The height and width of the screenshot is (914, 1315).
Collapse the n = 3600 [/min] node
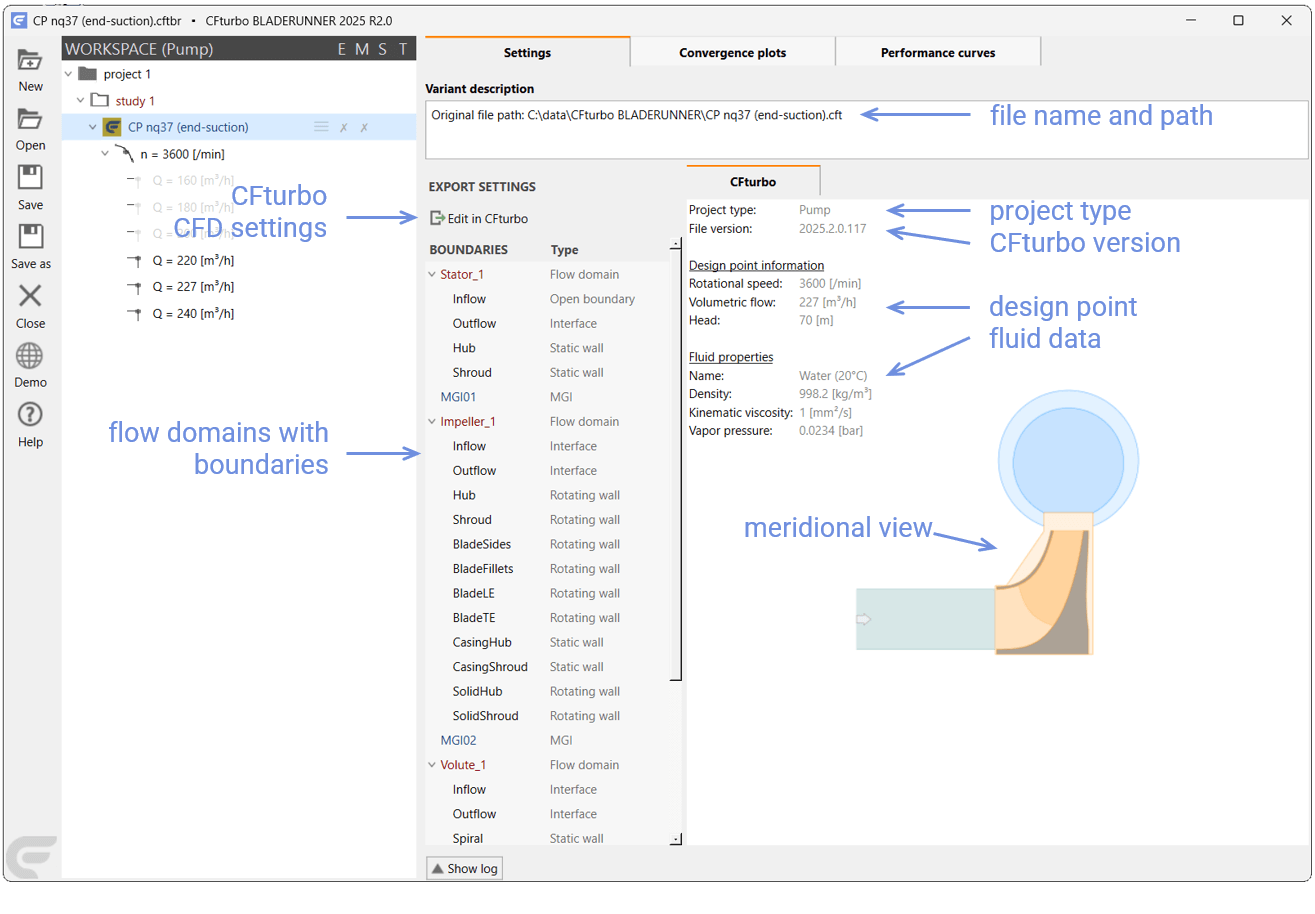click(105, 154)
